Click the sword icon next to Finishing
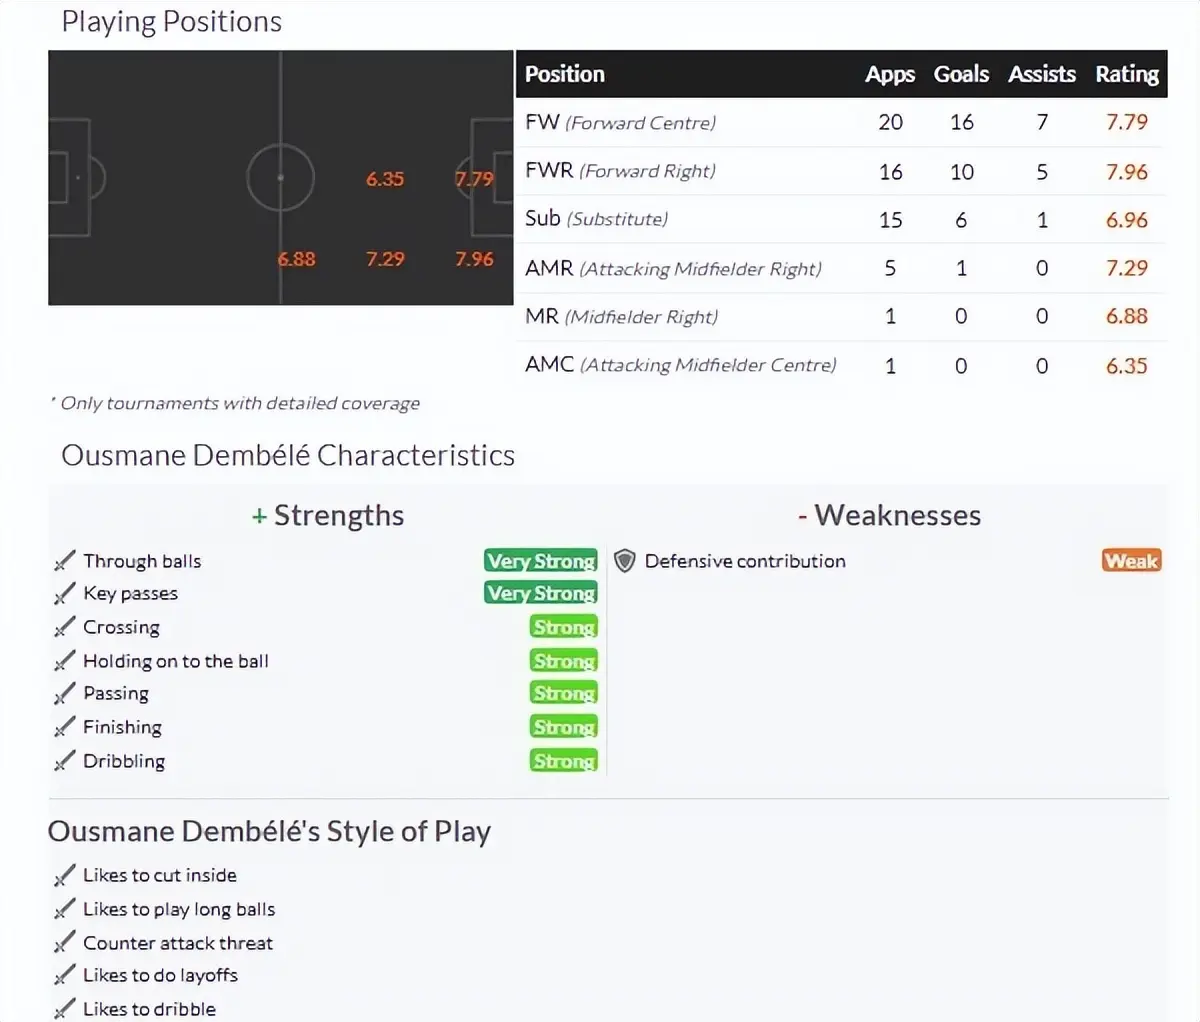This screenshot has width=1200, height=1022. pyautogui.click(x=65, y=727)
